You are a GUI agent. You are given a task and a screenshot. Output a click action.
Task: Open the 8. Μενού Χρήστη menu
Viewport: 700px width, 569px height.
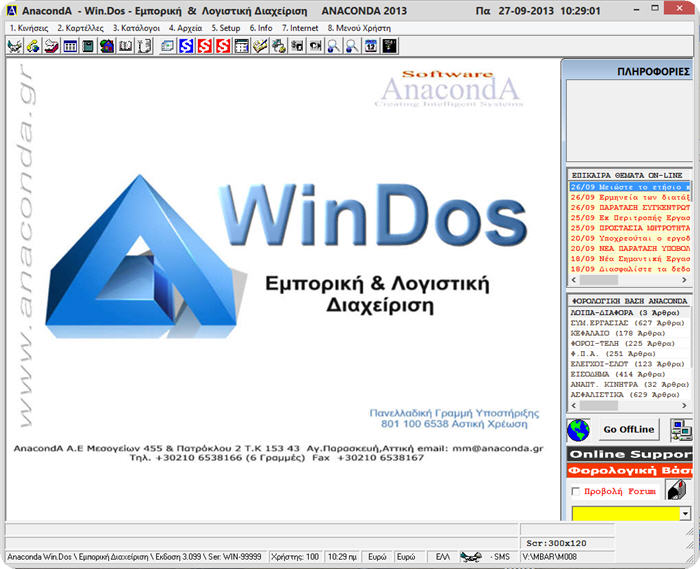click(x=359, y=28)
